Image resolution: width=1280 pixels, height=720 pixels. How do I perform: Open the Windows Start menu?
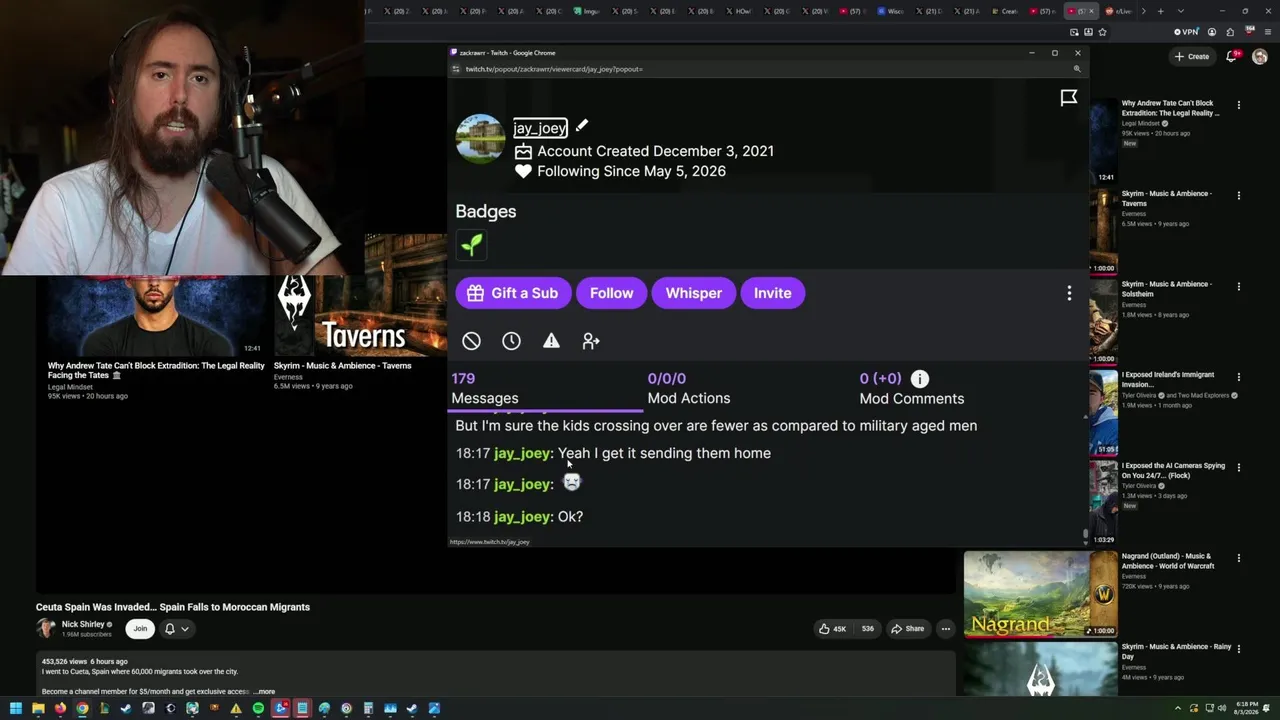point(16,709)
